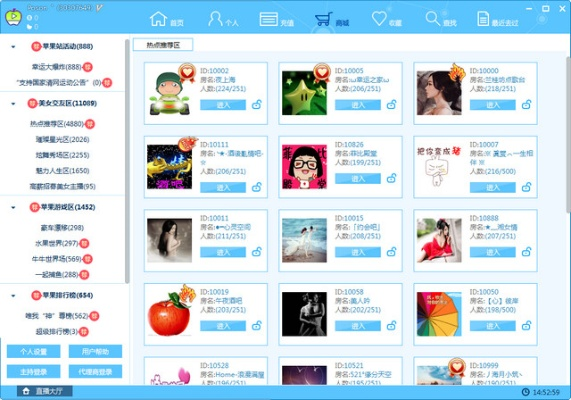The image size is (571, 400).
Task: Select 热点推荐区(4880) in the sidebar
Action: 57,124
